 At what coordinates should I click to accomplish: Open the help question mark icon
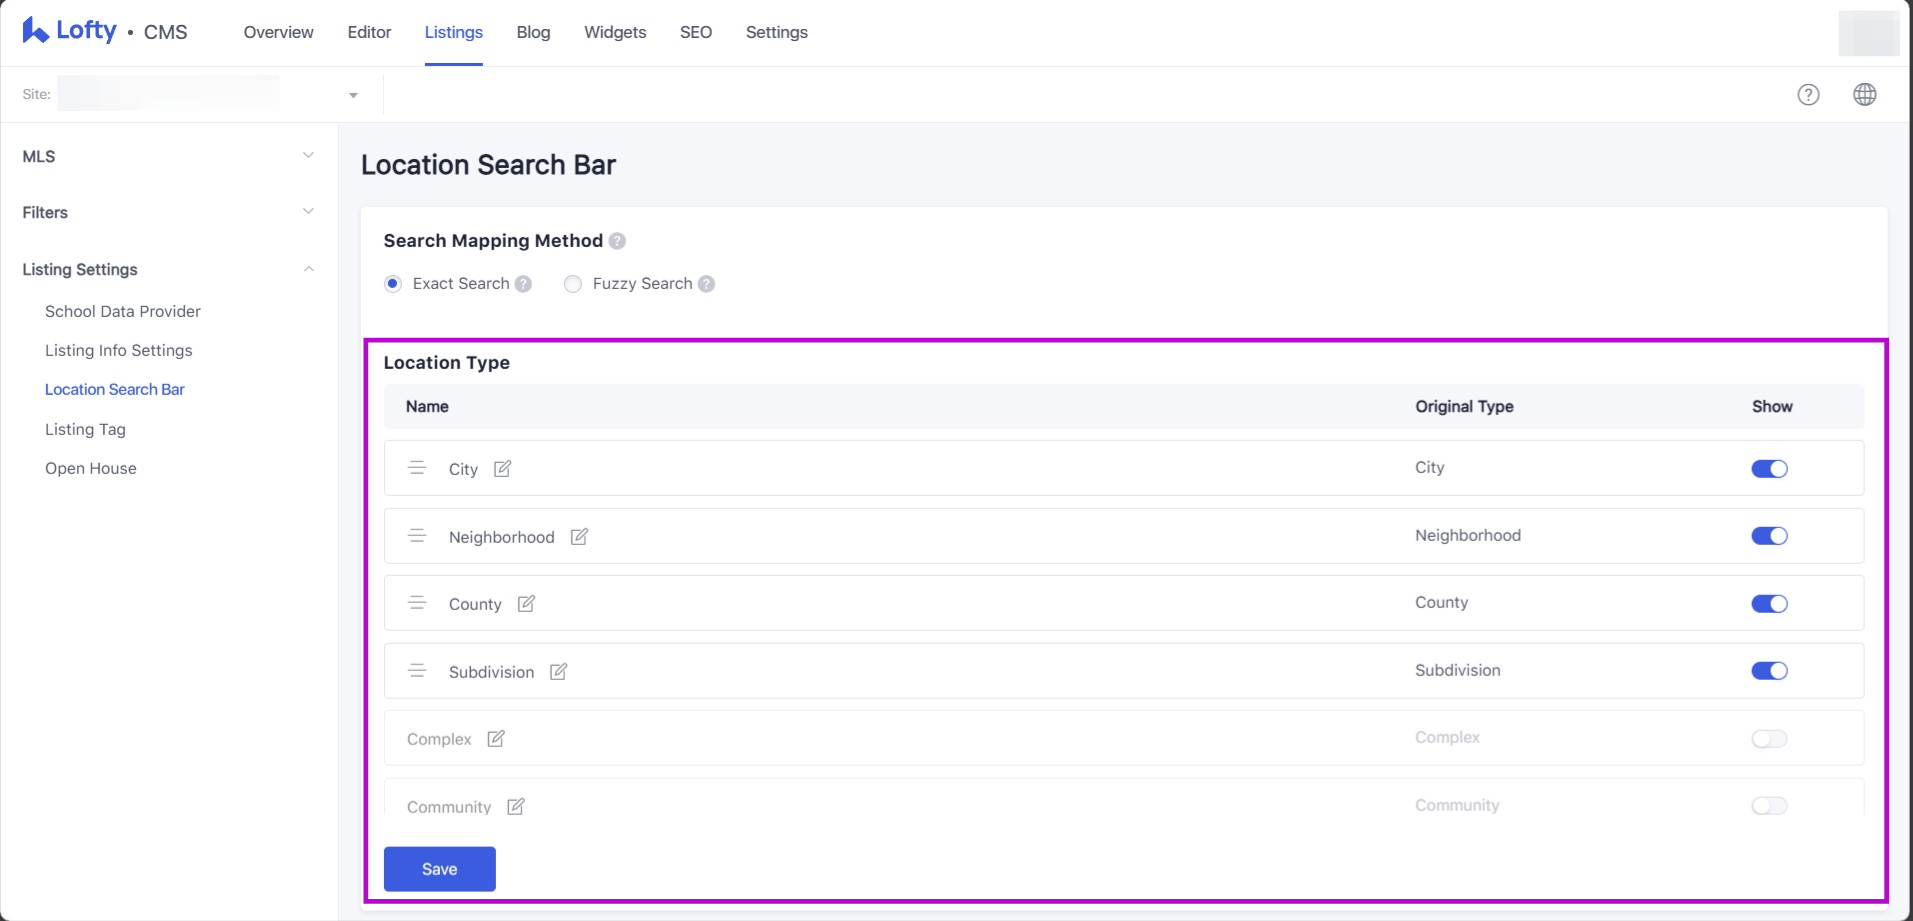[x=1808, y=95]
